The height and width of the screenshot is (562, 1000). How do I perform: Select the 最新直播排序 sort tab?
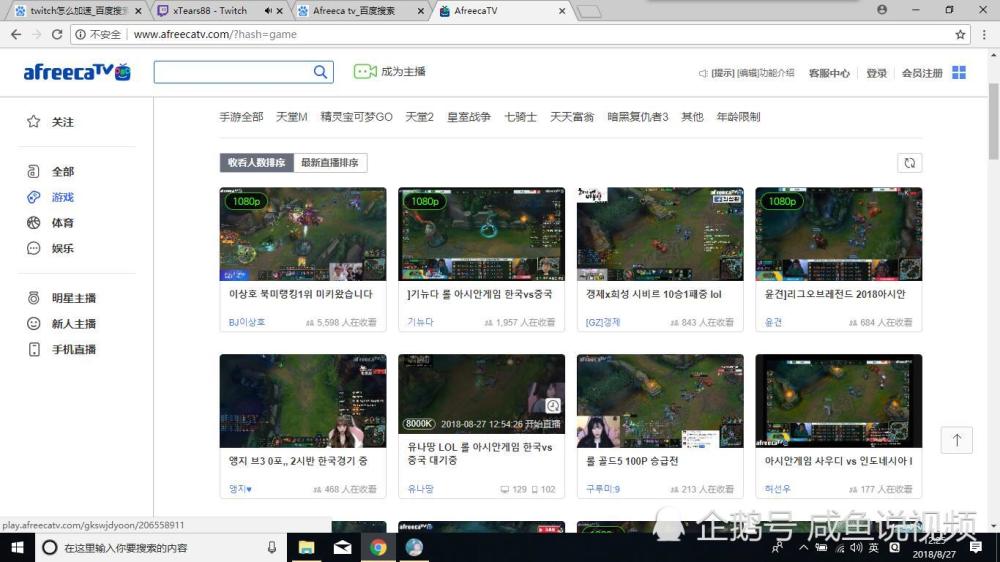click(330, 163)
